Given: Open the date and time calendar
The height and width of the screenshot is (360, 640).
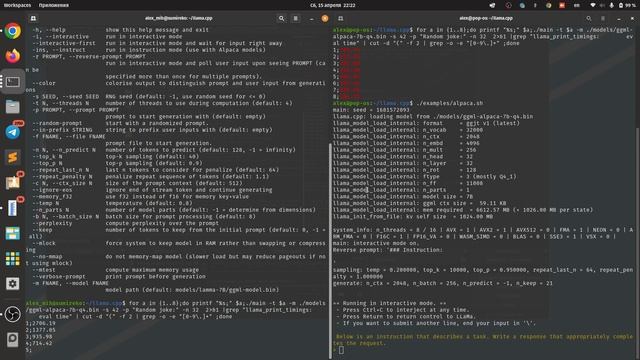Looking at the screenshot, I should [333, 5].
